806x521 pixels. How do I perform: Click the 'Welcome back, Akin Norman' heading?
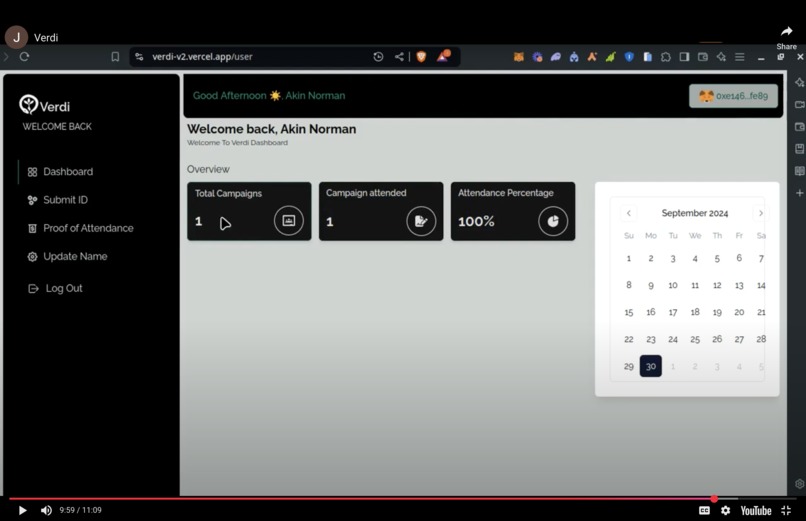click(x=271, y=129)
